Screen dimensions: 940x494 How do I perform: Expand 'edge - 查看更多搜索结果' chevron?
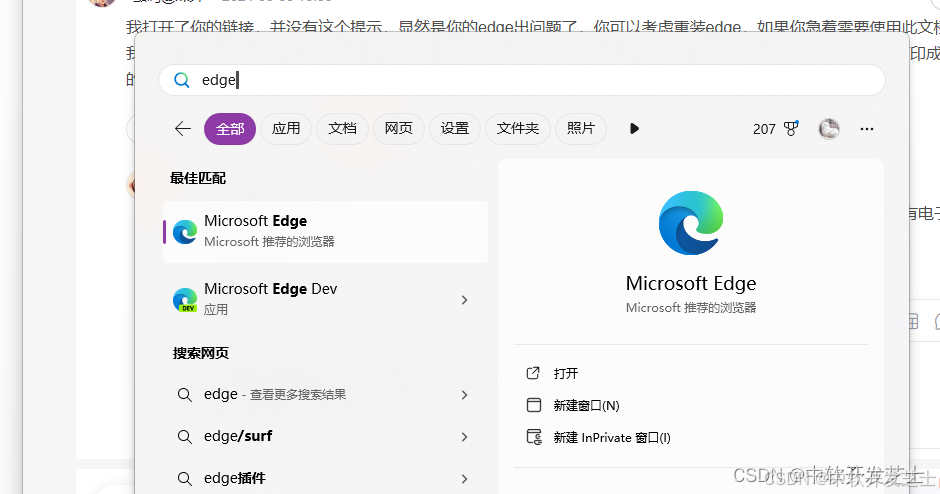(x=465, y=394)
